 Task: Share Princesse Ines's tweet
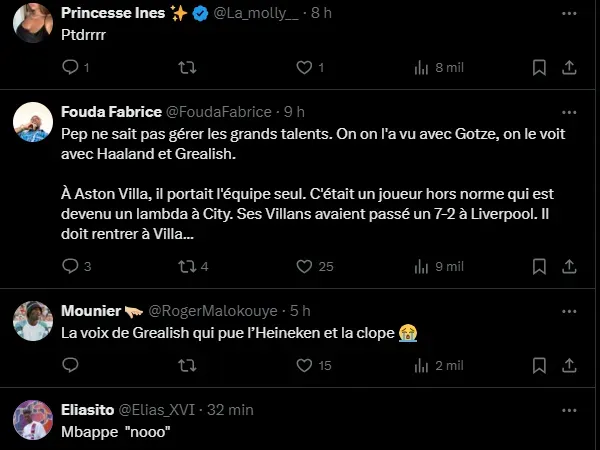point(569,67)
